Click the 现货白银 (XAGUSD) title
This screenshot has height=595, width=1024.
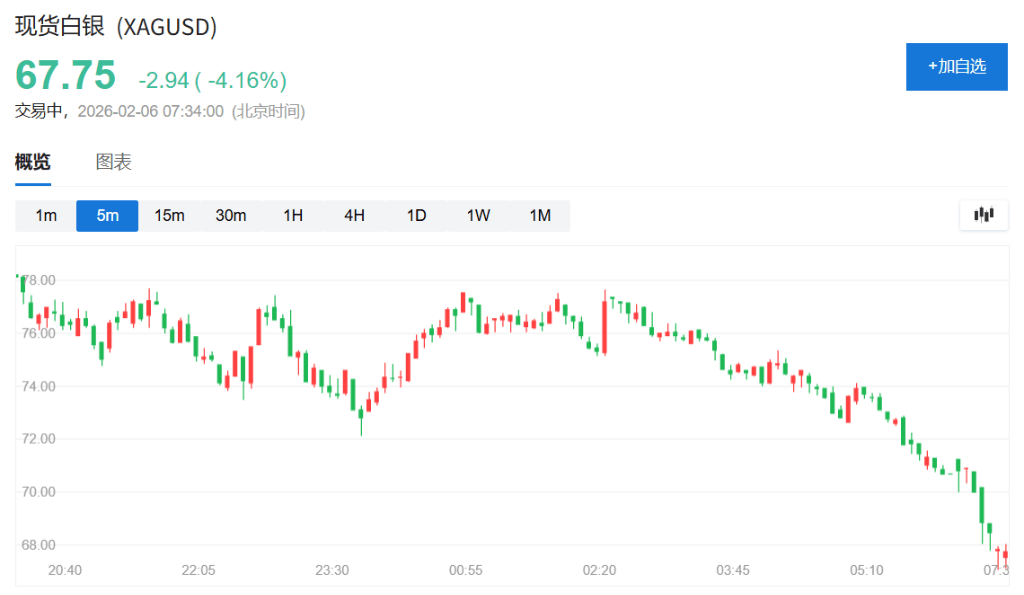[116, 27]
